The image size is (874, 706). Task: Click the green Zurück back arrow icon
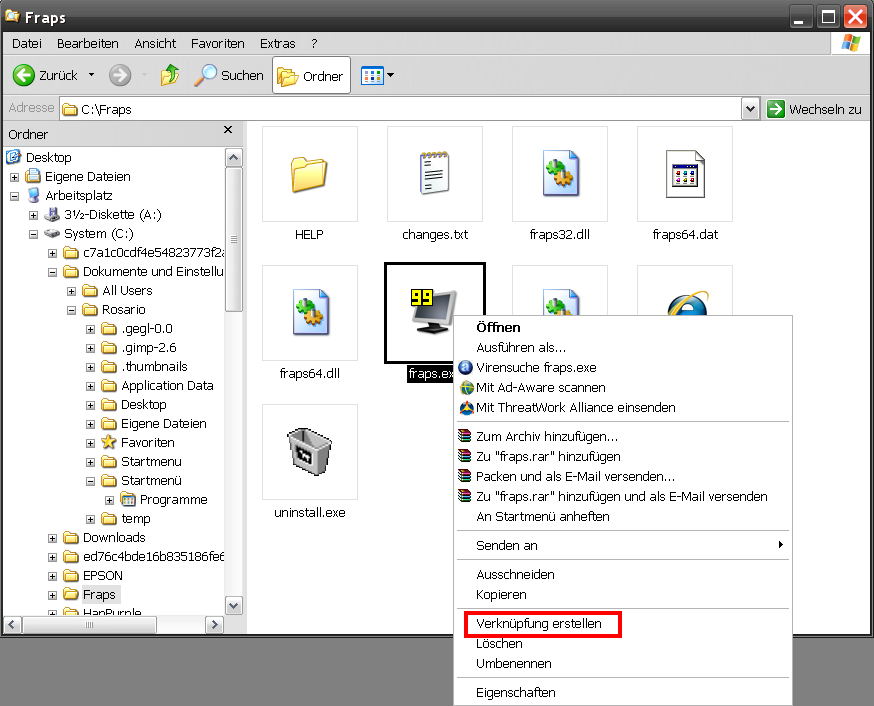(x=23, y=75)
